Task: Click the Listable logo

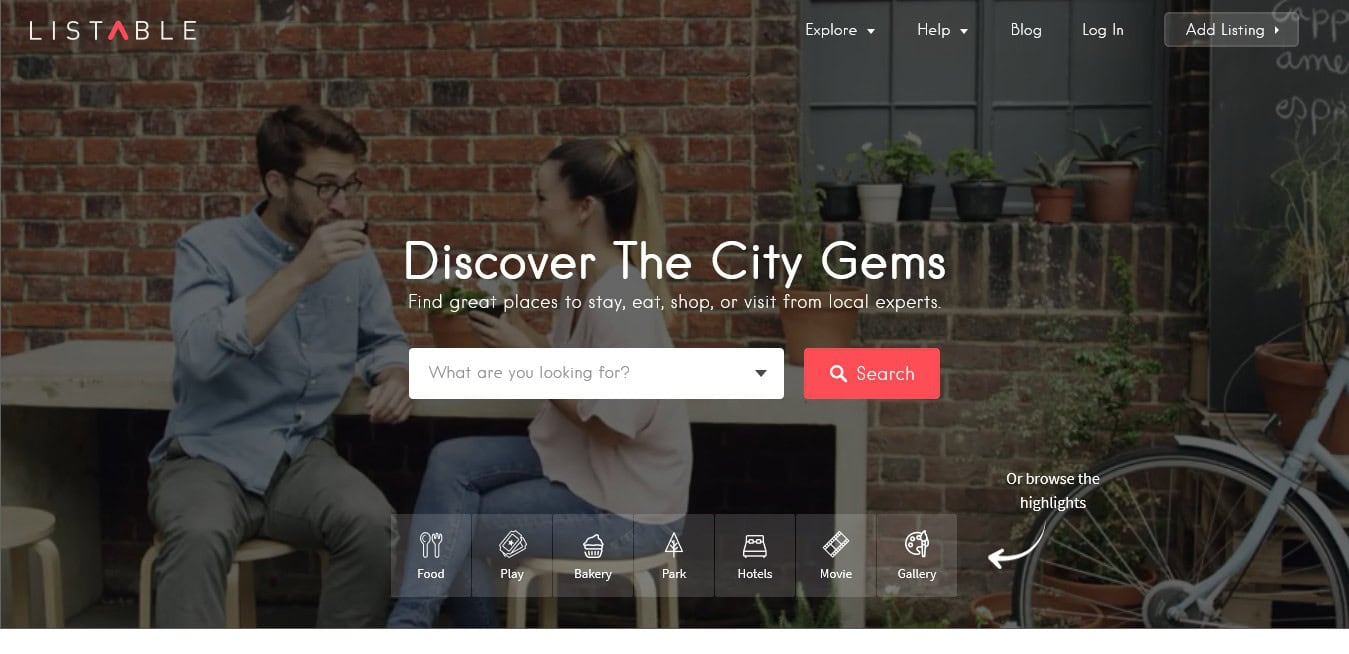Action: 113,31
